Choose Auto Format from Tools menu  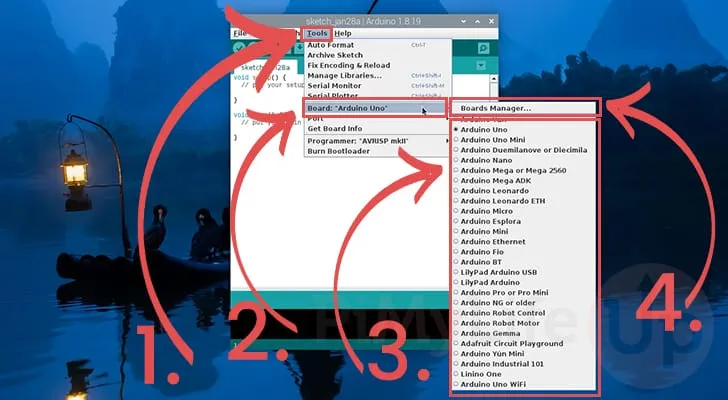coord(377,45)
